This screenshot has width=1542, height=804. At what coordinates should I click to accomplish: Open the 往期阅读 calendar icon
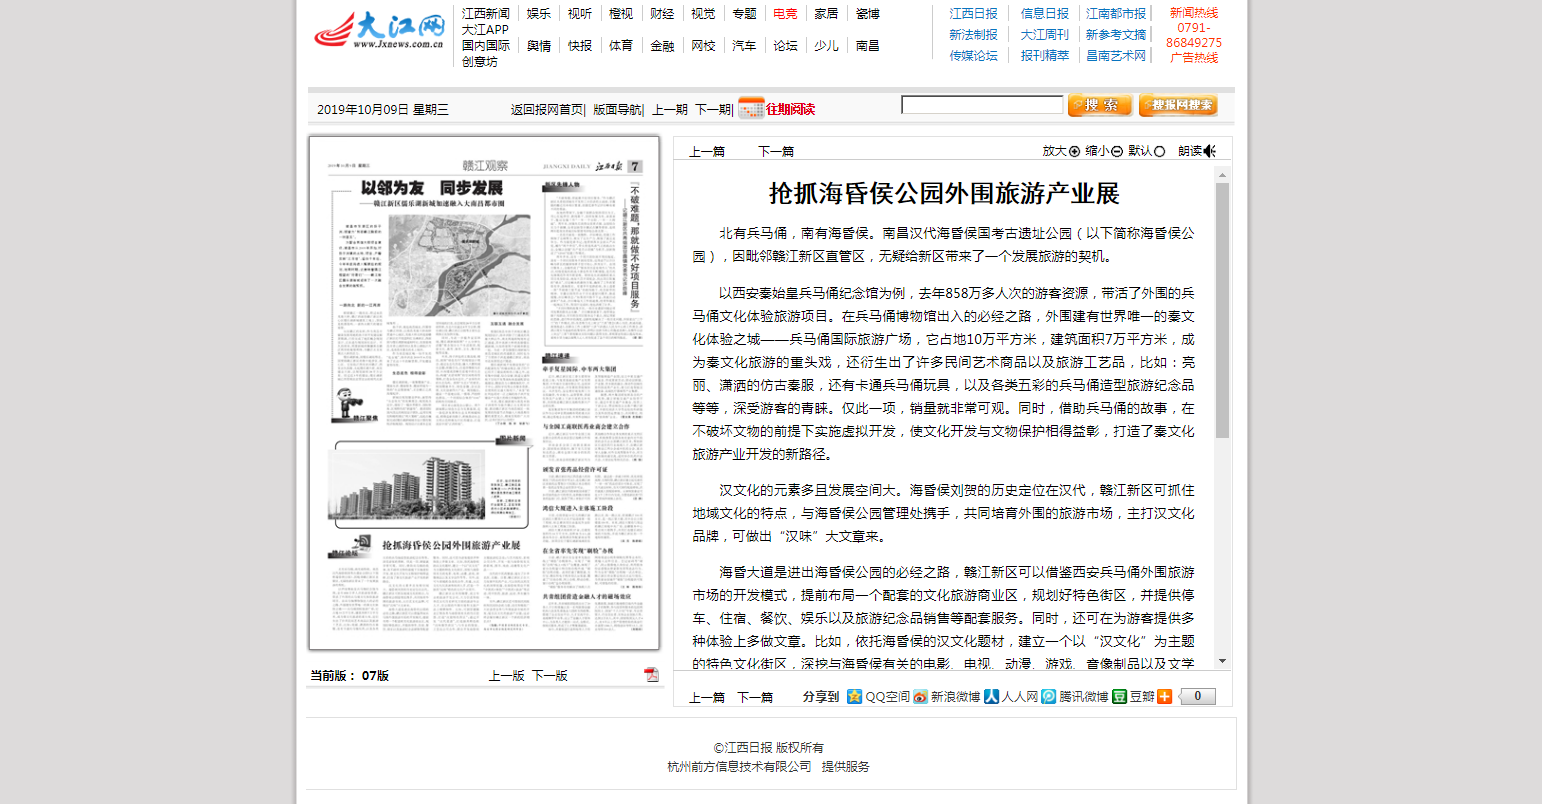751,108
